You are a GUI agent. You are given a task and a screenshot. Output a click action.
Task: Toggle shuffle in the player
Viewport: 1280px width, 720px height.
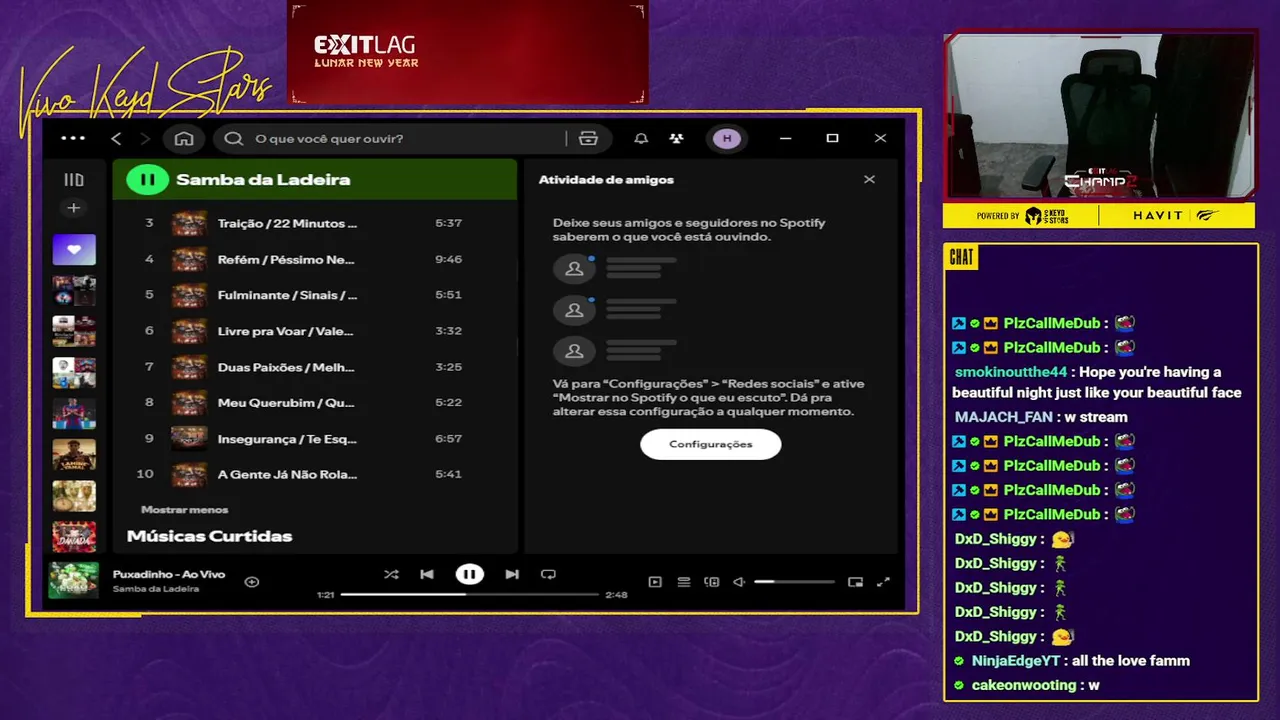coord(391,574)
